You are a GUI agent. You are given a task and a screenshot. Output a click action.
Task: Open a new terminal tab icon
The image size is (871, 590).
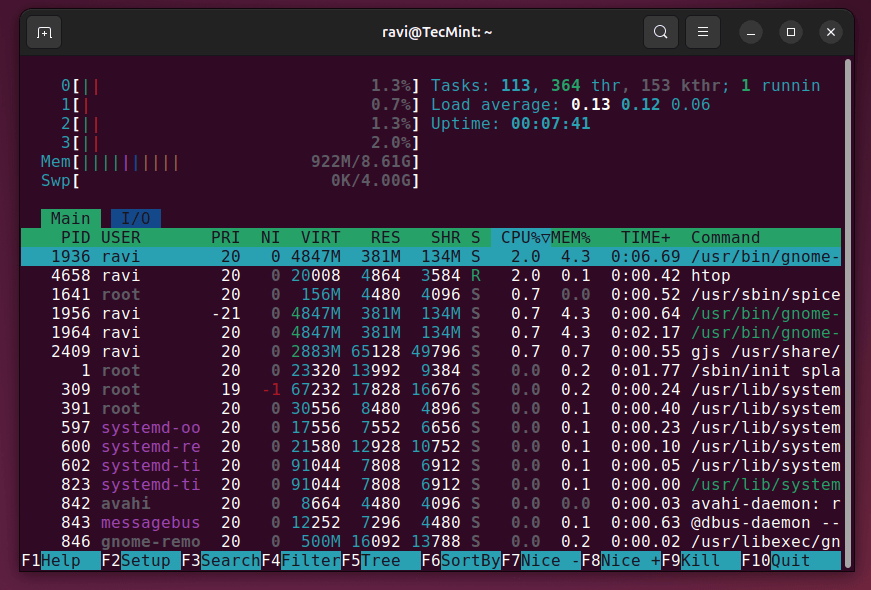pos(44,33)
